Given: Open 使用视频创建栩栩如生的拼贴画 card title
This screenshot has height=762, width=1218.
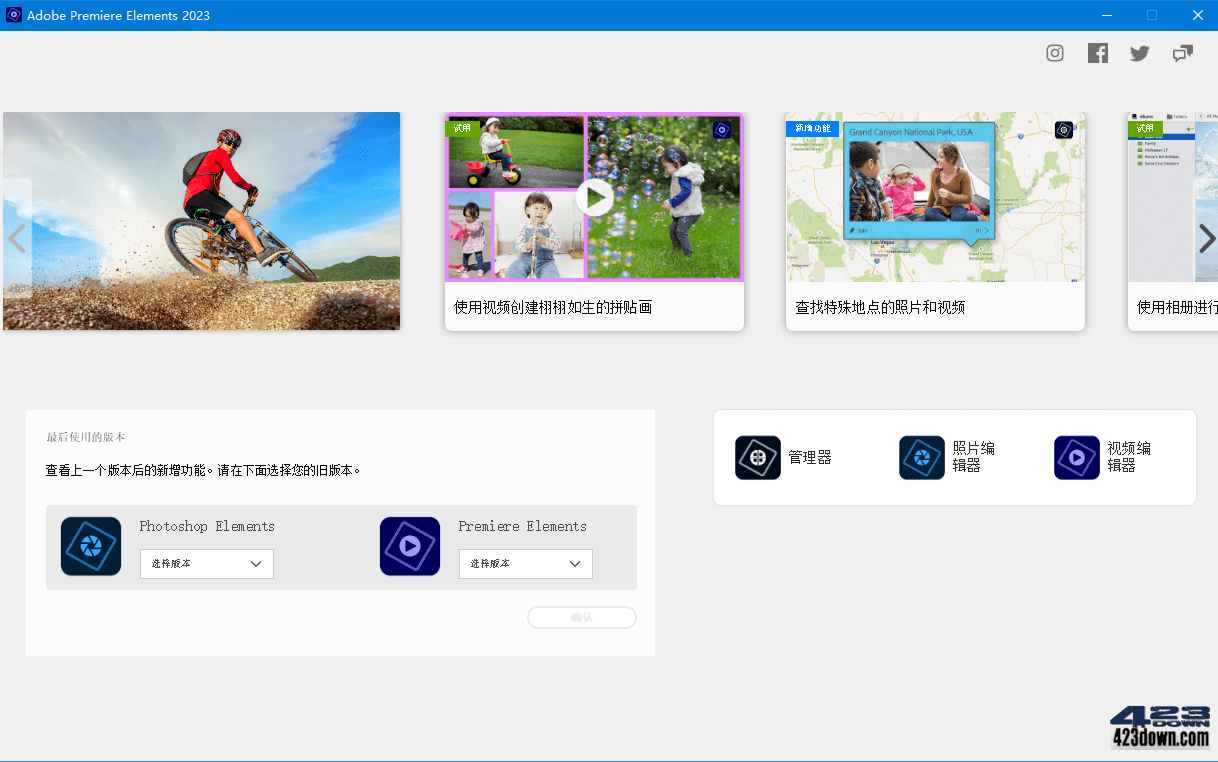Looking at the screenshot, I should (x=553, y=307).
